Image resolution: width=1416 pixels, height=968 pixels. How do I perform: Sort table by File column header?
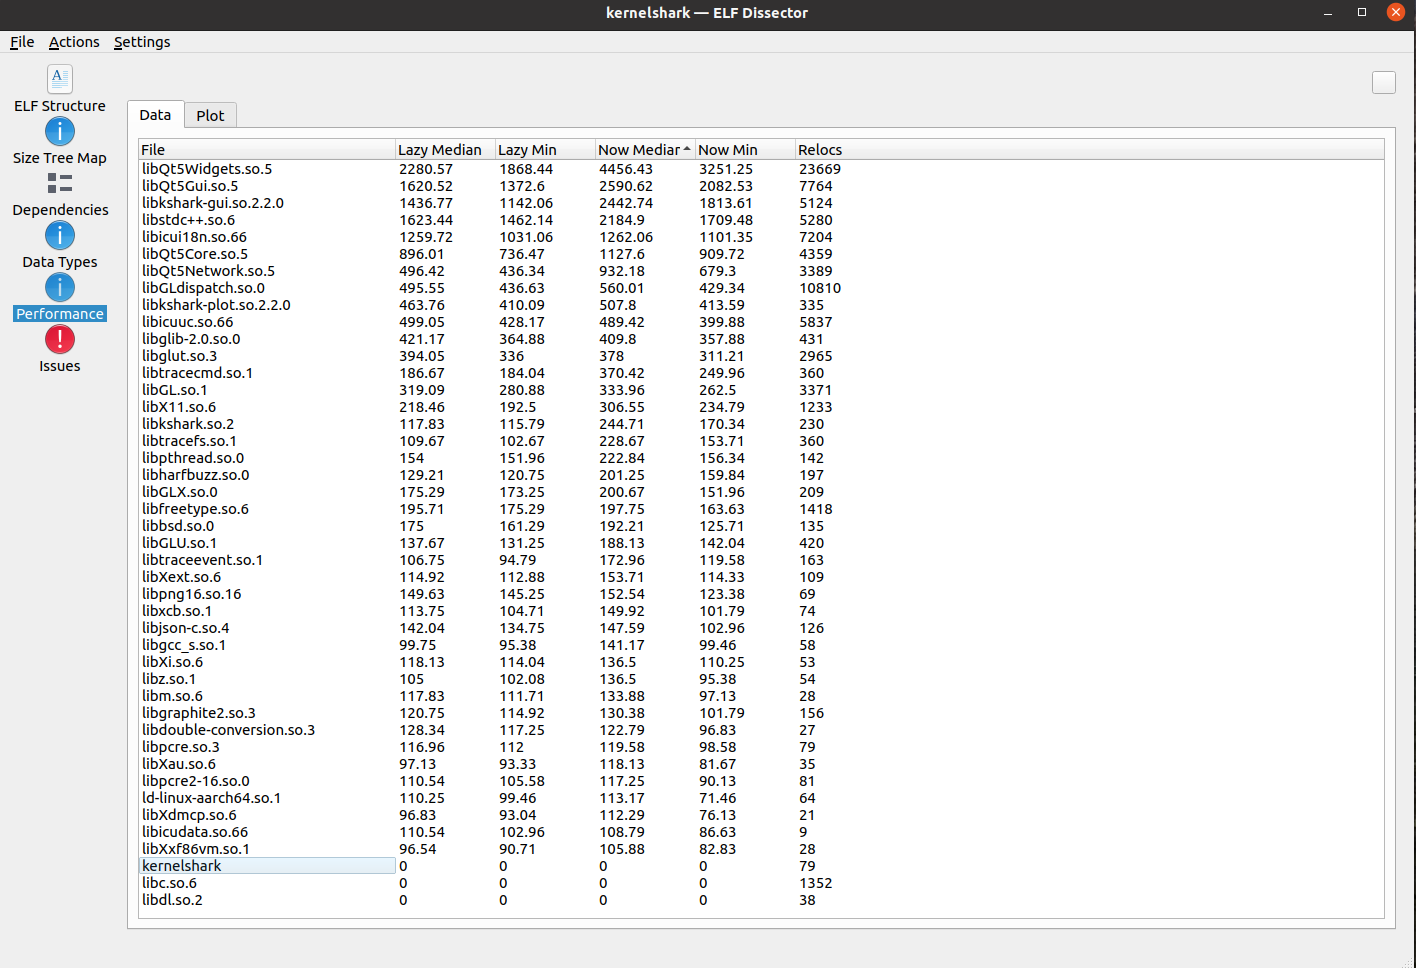coord(267,150)
